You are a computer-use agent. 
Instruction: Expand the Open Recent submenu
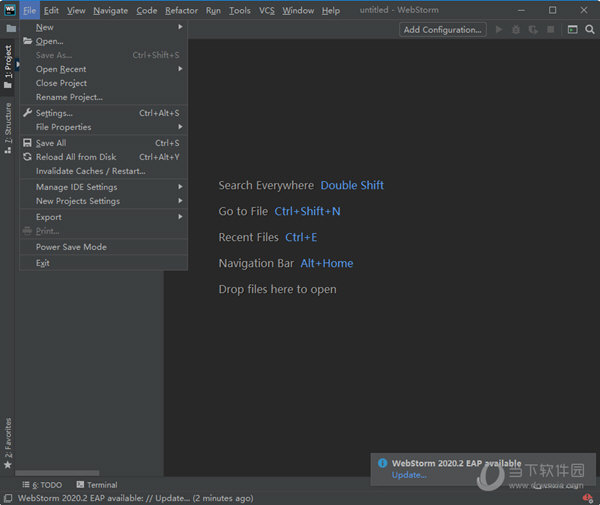(x=103, y=69)
